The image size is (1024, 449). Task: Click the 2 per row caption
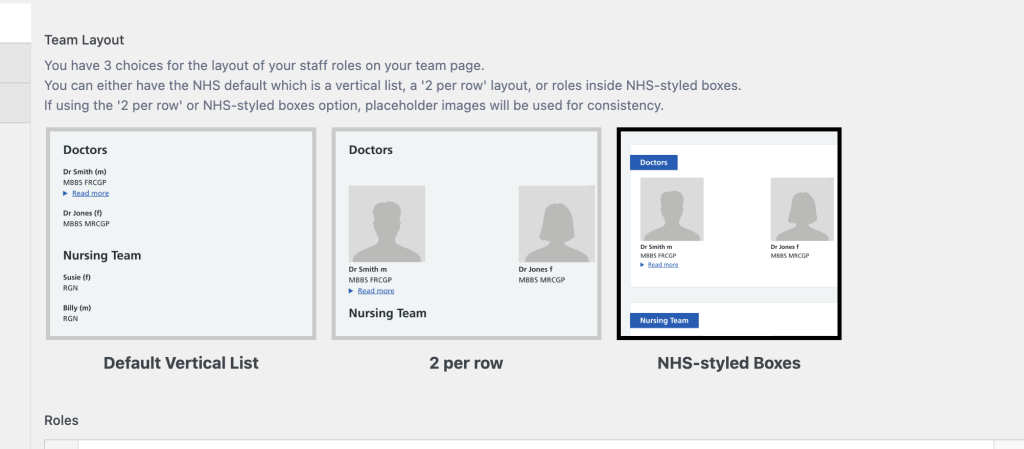tap(466, 364)
